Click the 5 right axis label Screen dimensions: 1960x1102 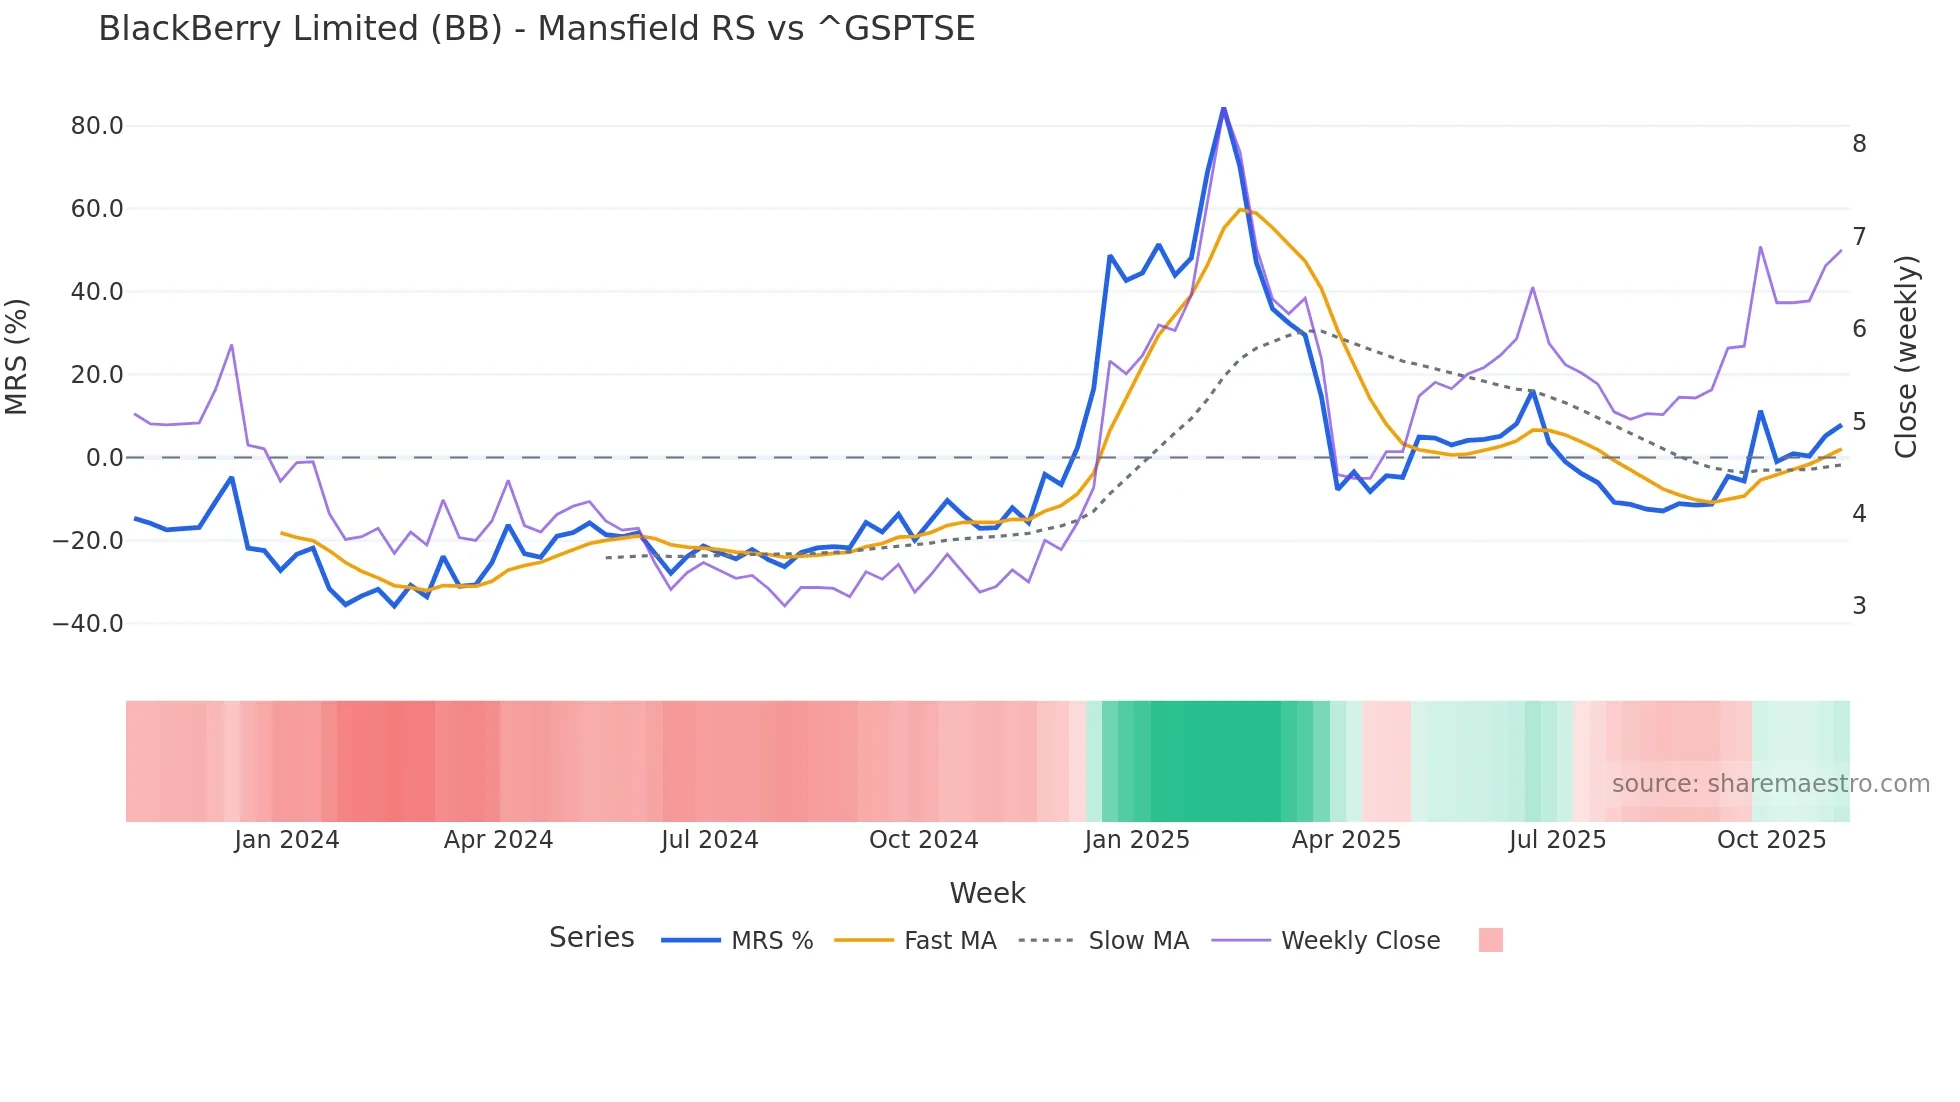[1859, 422]
